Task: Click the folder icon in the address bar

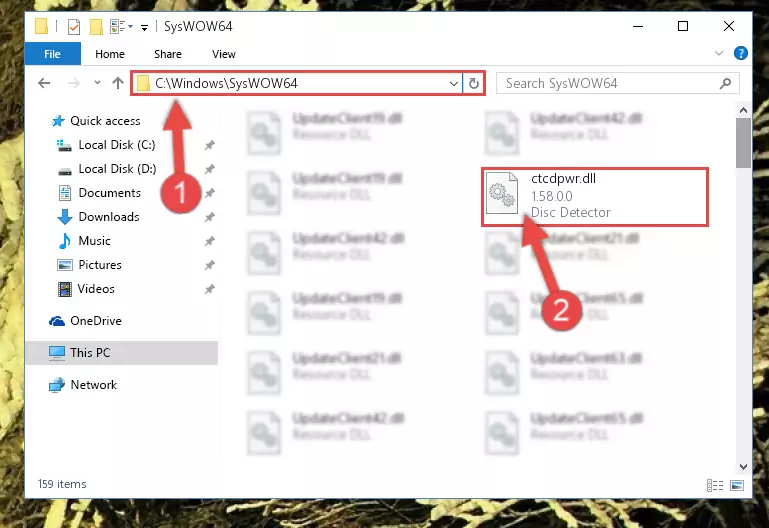Action: [x=143, y=84]
